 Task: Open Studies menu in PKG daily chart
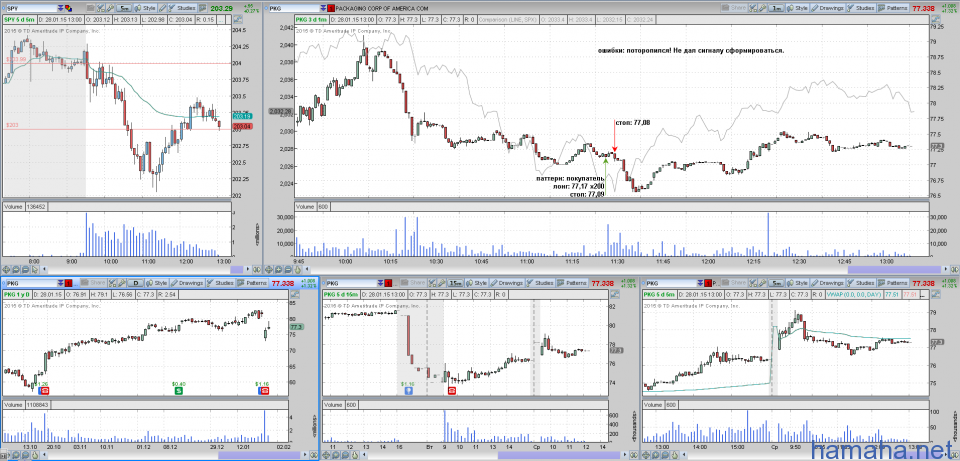pos(220,283)
